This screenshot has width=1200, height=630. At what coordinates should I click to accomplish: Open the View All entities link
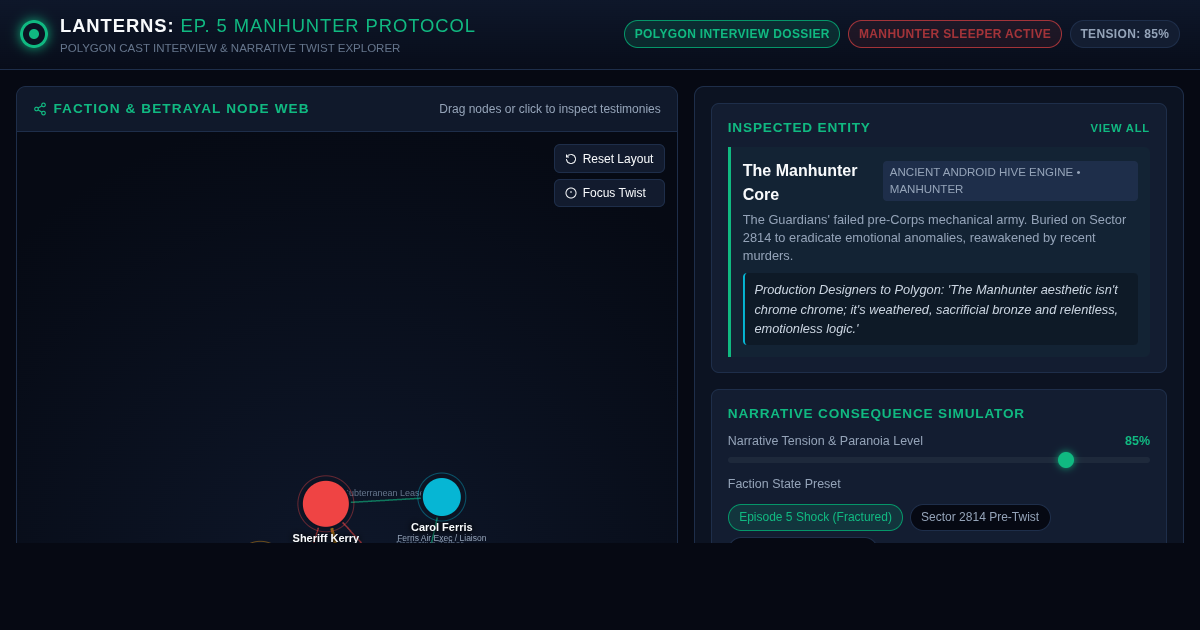click(1120, 128)
